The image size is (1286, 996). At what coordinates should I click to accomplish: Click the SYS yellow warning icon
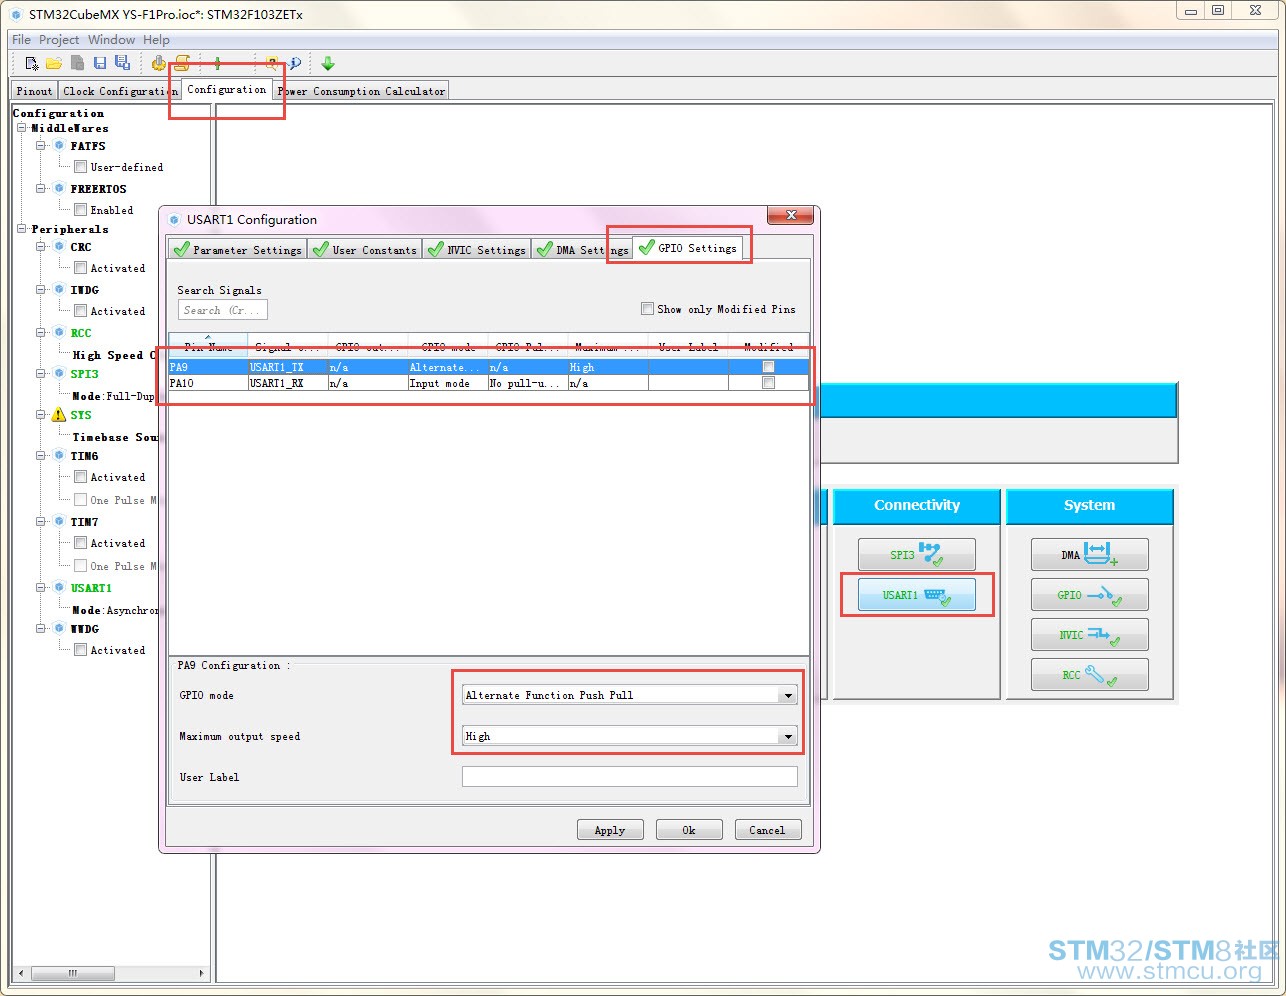coord(59,415)
